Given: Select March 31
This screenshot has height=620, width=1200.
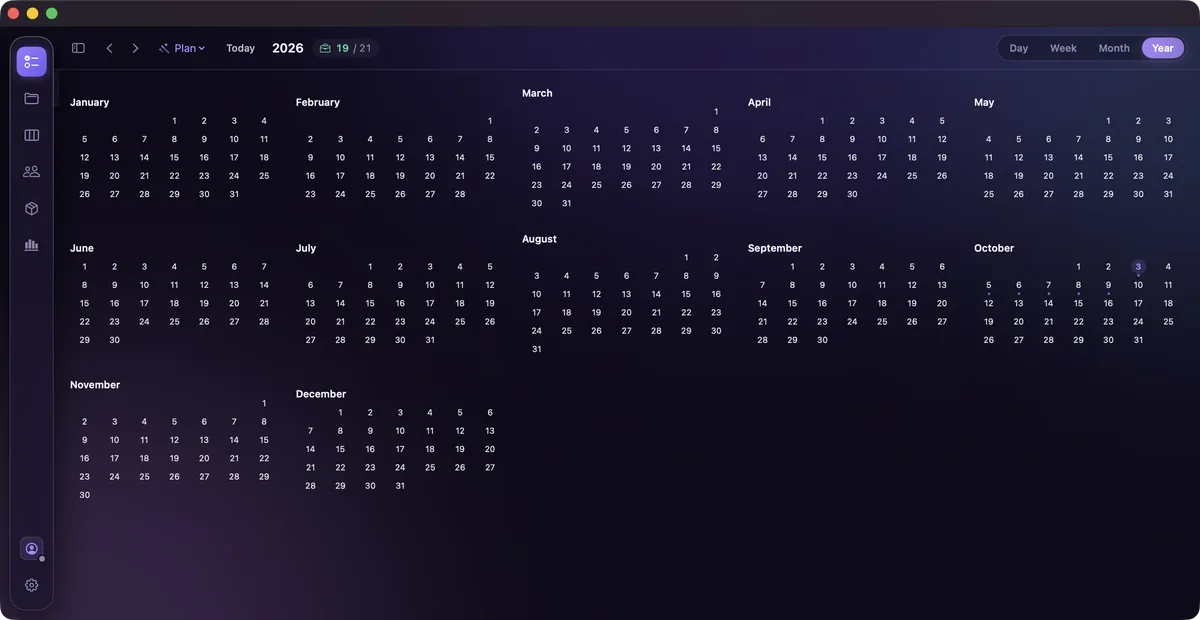Looking at the screenshot, I should click(566, 203).
